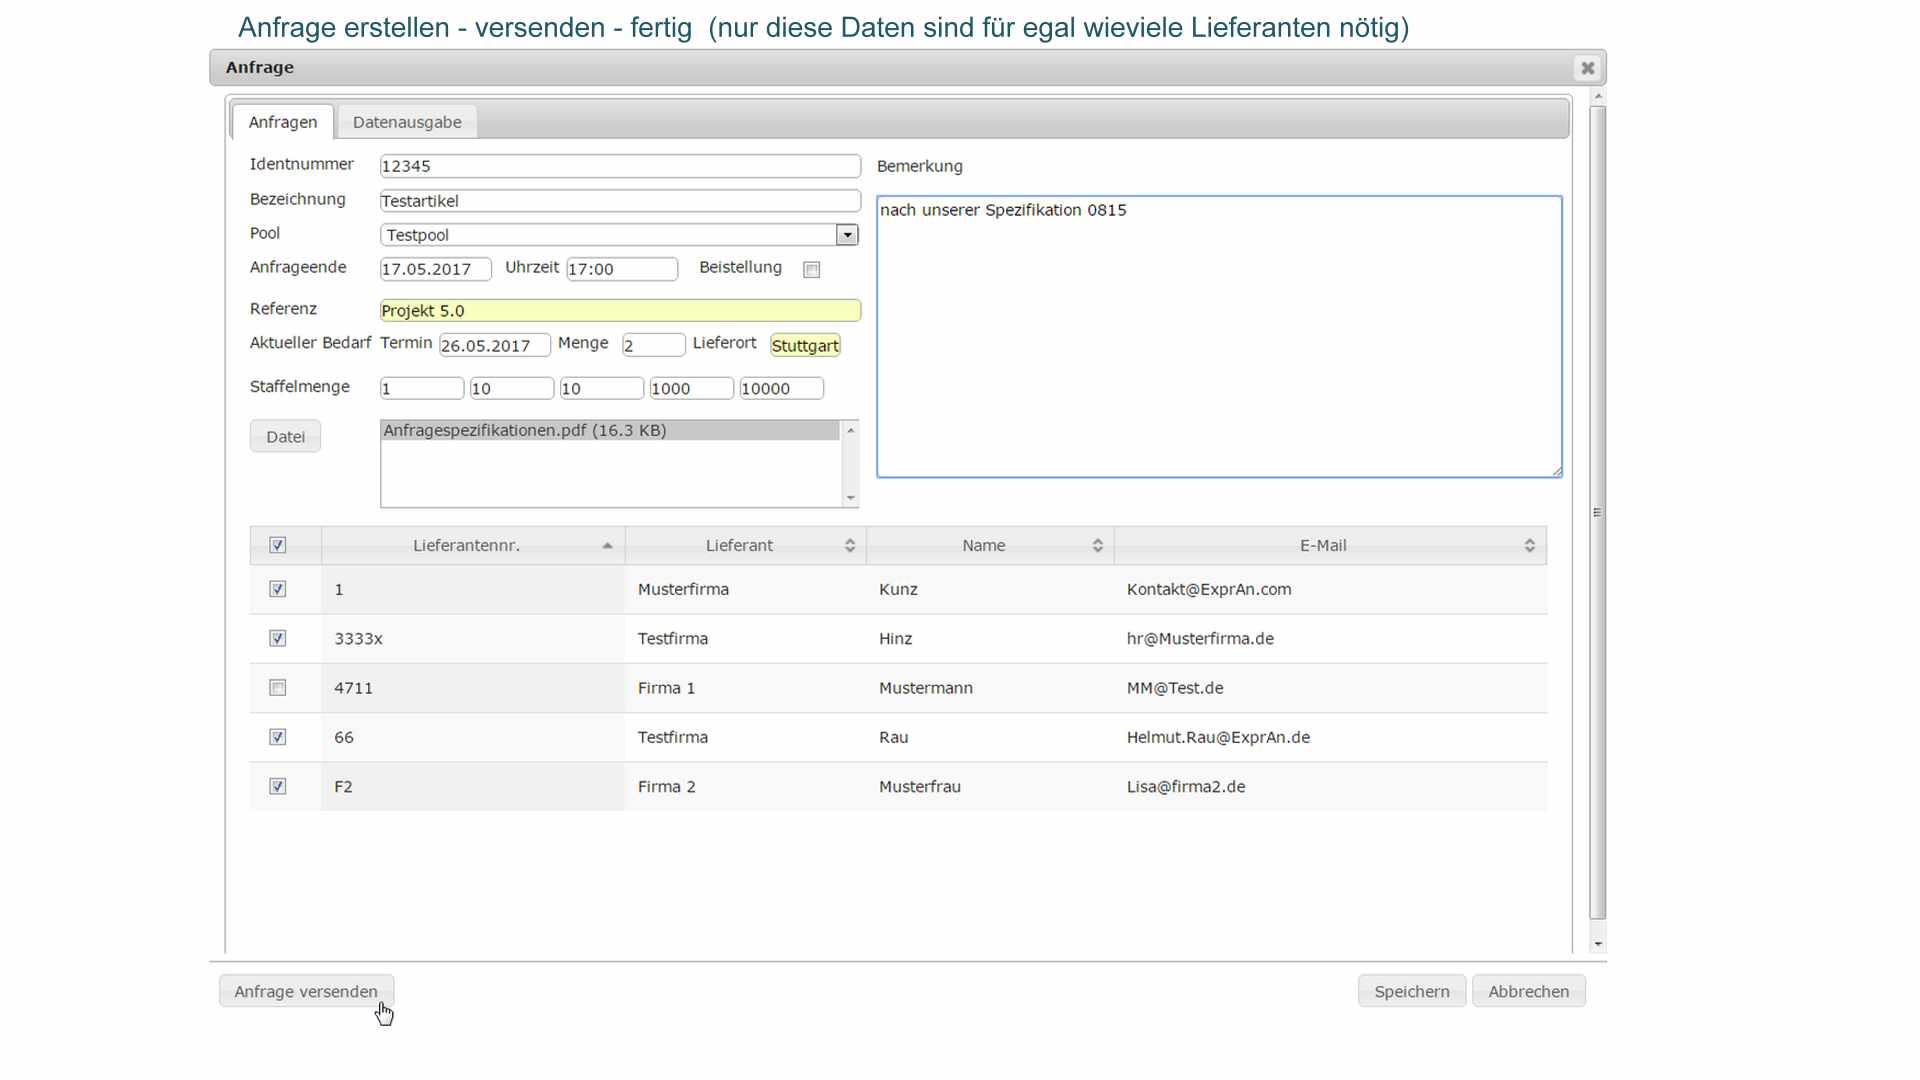Click the Referenz field Projekt 5.0
1920x1080 pixels.
[620, 311]
